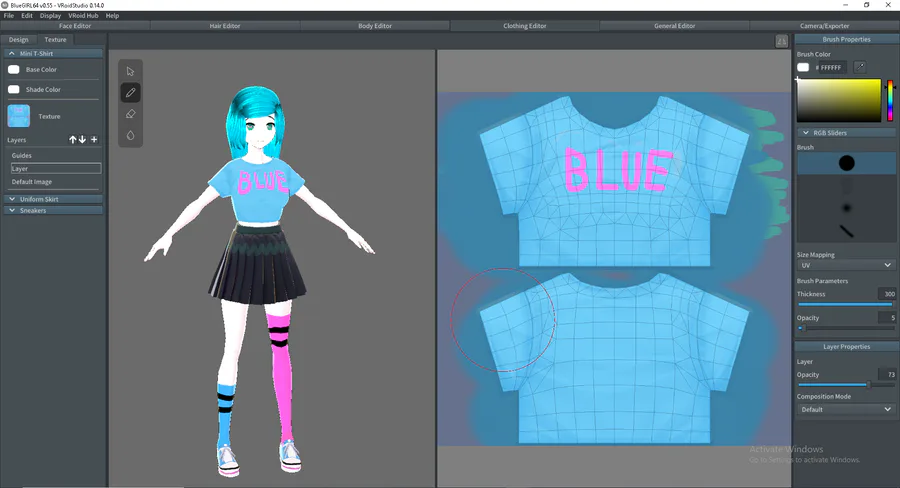Click the hex color FFFFFF input field

click(831, 67)
